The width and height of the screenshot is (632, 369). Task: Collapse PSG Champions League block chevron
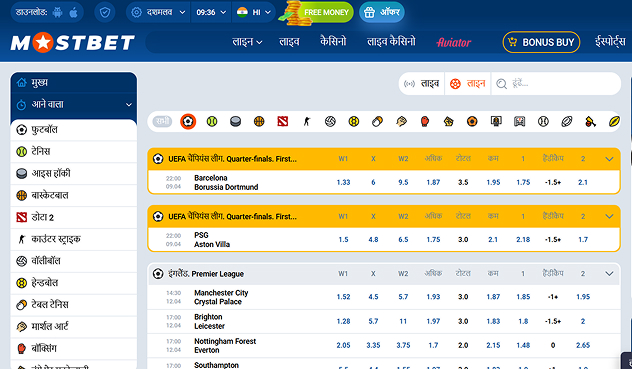click(609, 216)
